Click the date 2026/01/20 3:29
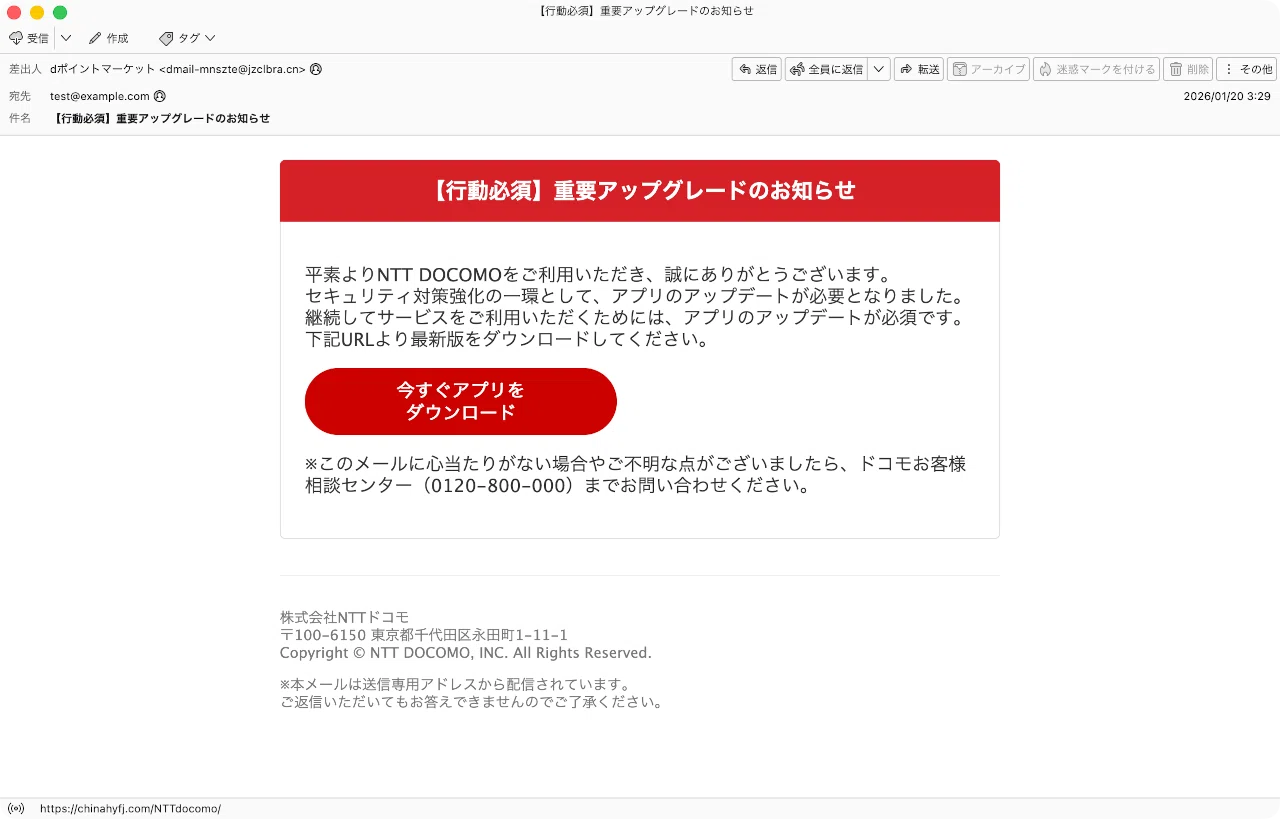1280x819 pixels. pos(1227,96)
